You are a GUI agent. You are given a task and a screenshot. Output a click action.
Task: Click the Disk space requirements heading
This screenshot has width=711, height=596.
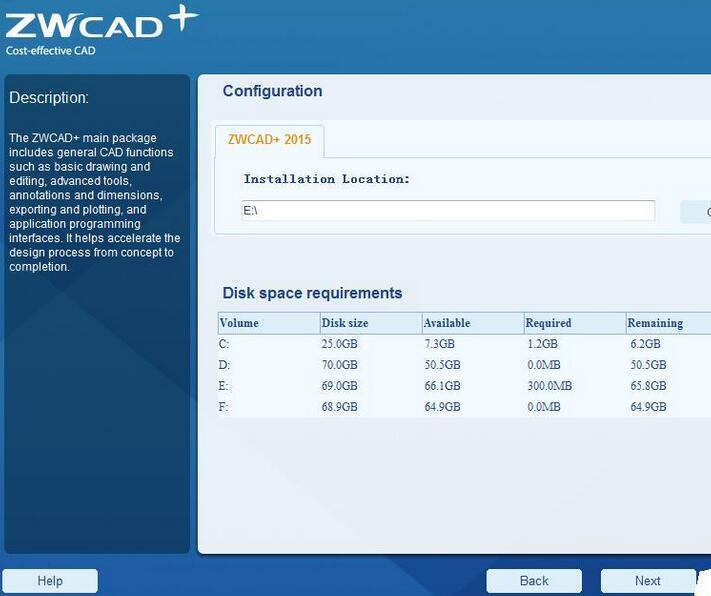click(312, 293)
